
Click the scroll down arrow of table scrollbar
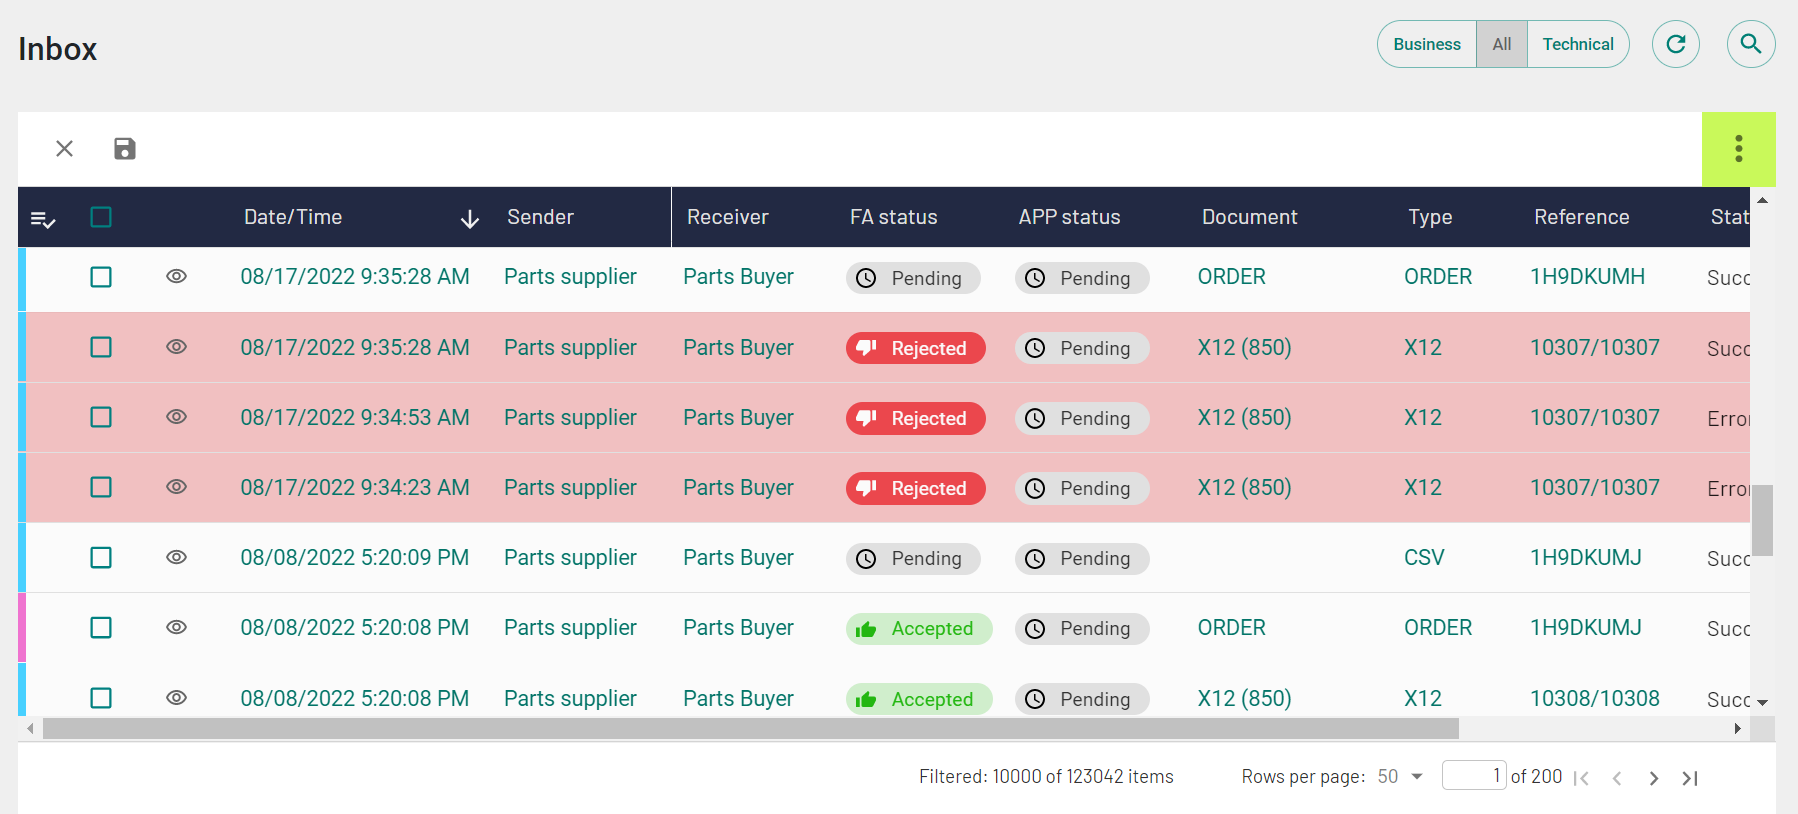click(1763, 703)
